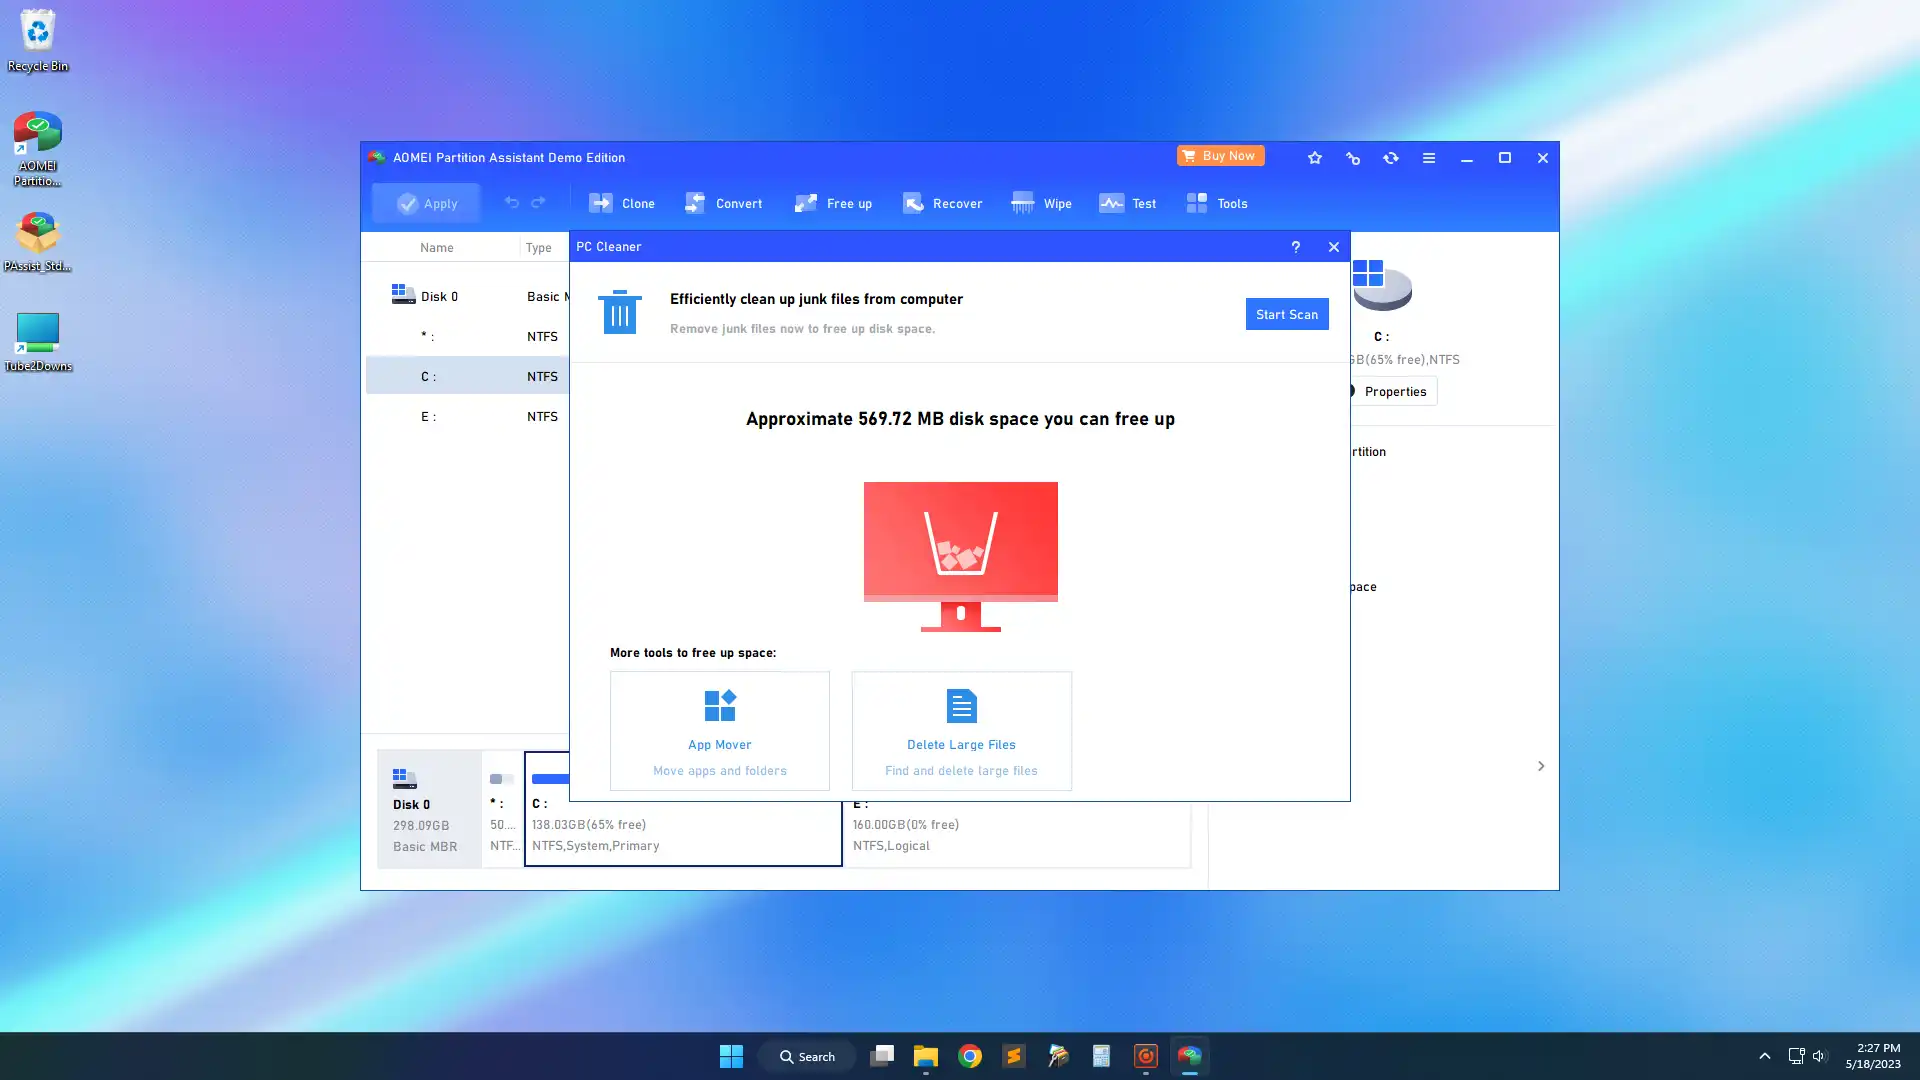Open the red recorder app in taskbar
The width and height of the screenshot is (1920, 1080).
1145,1056
